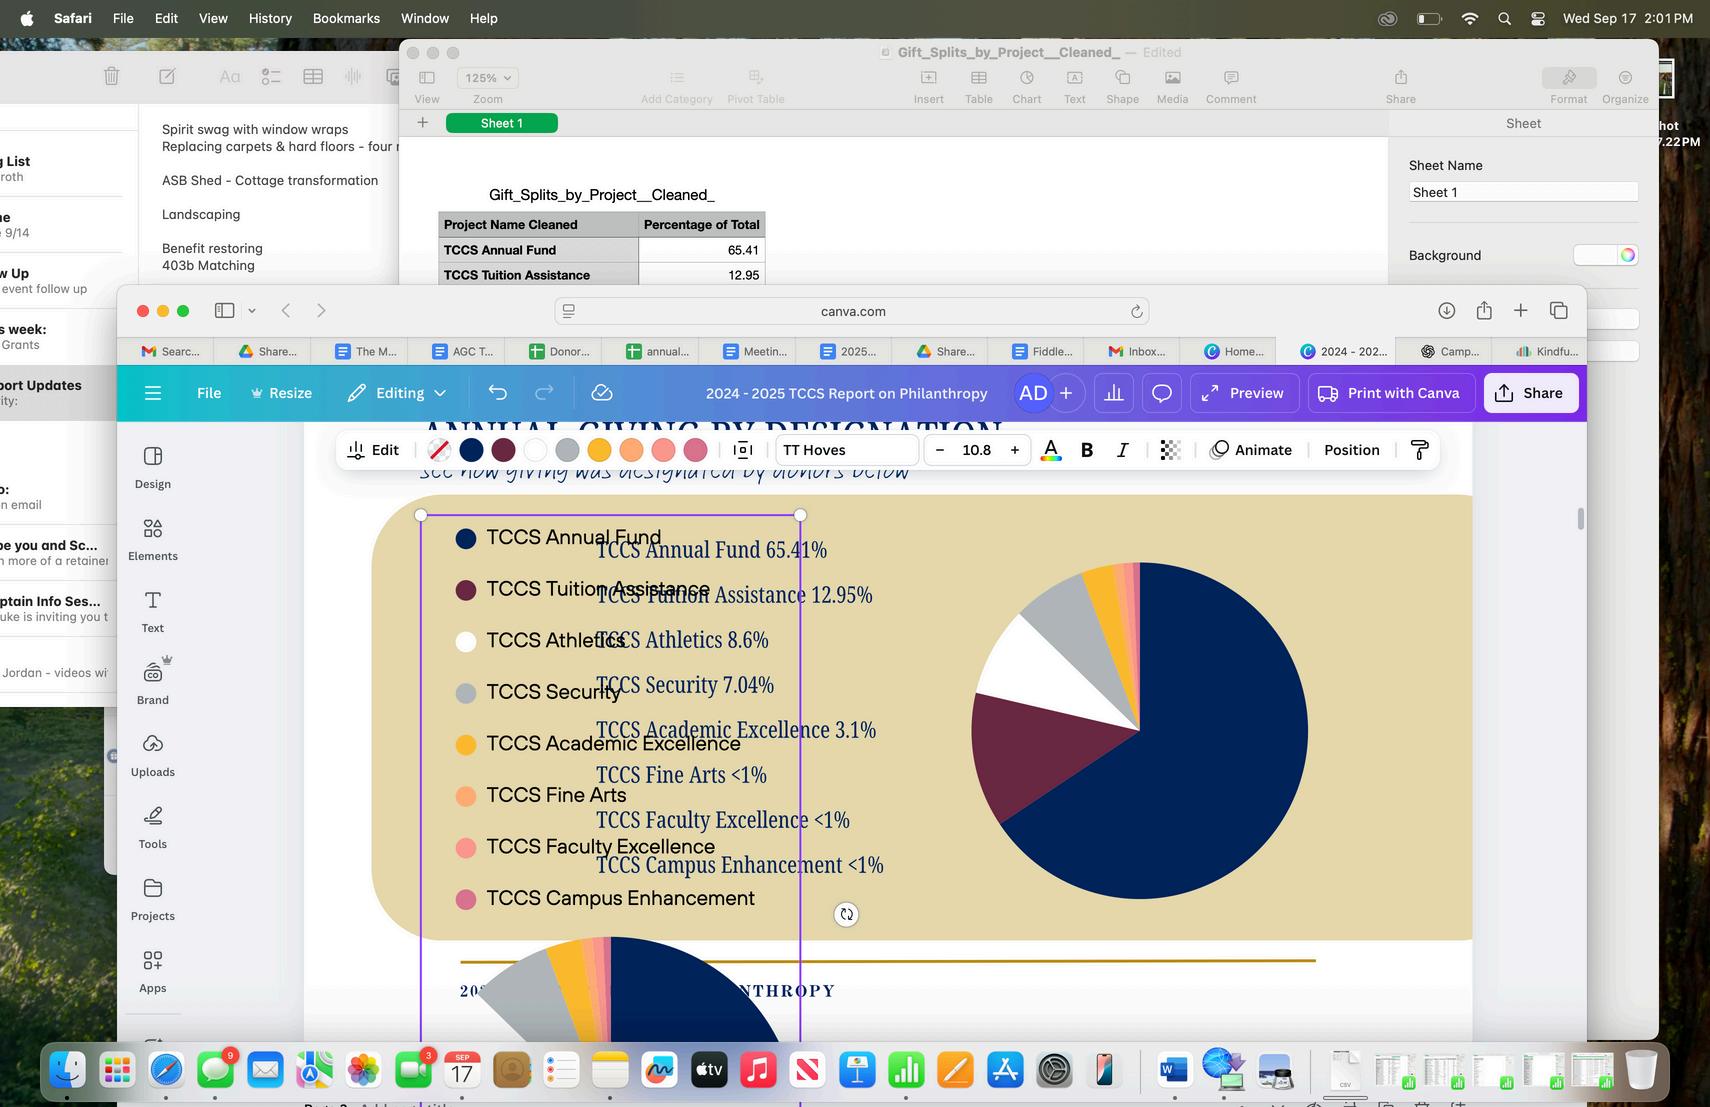The image size is (1710, 1107).
Task: Open the comments speech bubble in Canva
Action: [1161, 393]
